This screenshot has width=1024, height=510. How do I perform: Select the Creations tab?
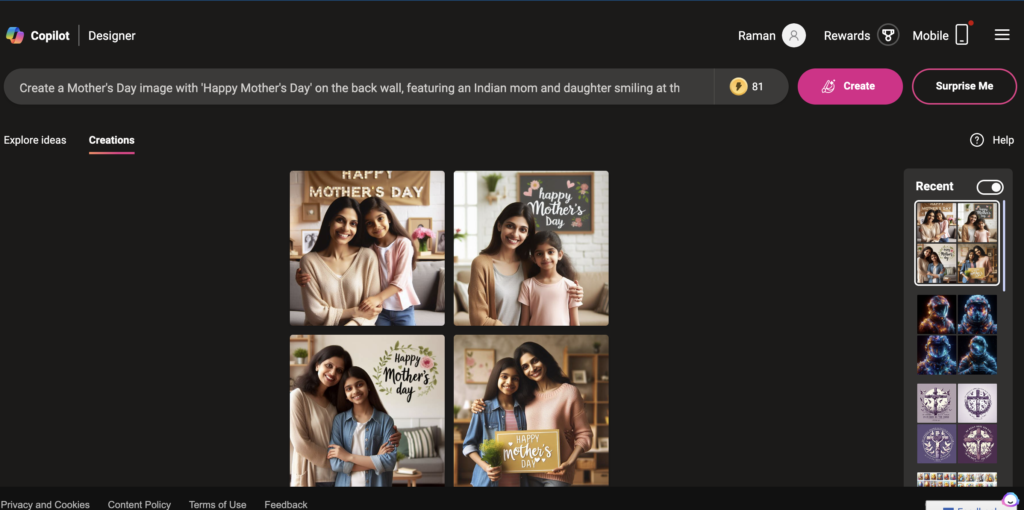click(x=111, y=140)
